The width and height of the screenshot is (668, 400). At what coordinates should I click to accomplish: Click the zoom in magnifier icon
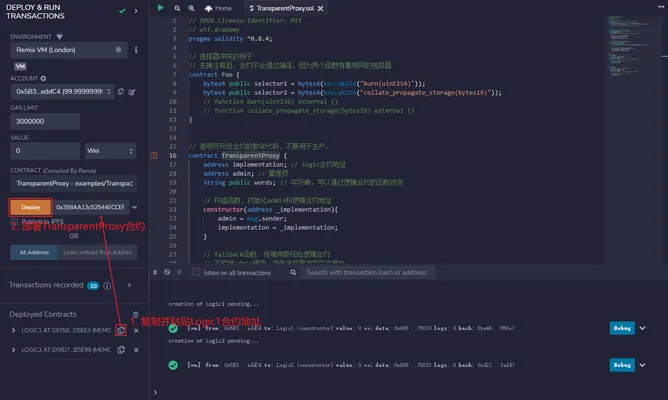coord(192,8)
